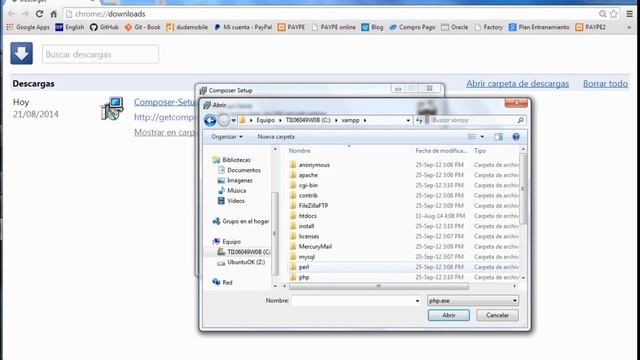Click Chrome back arrow
The height and width of the screenshot is (360, 640).
[x=11, y=14]
